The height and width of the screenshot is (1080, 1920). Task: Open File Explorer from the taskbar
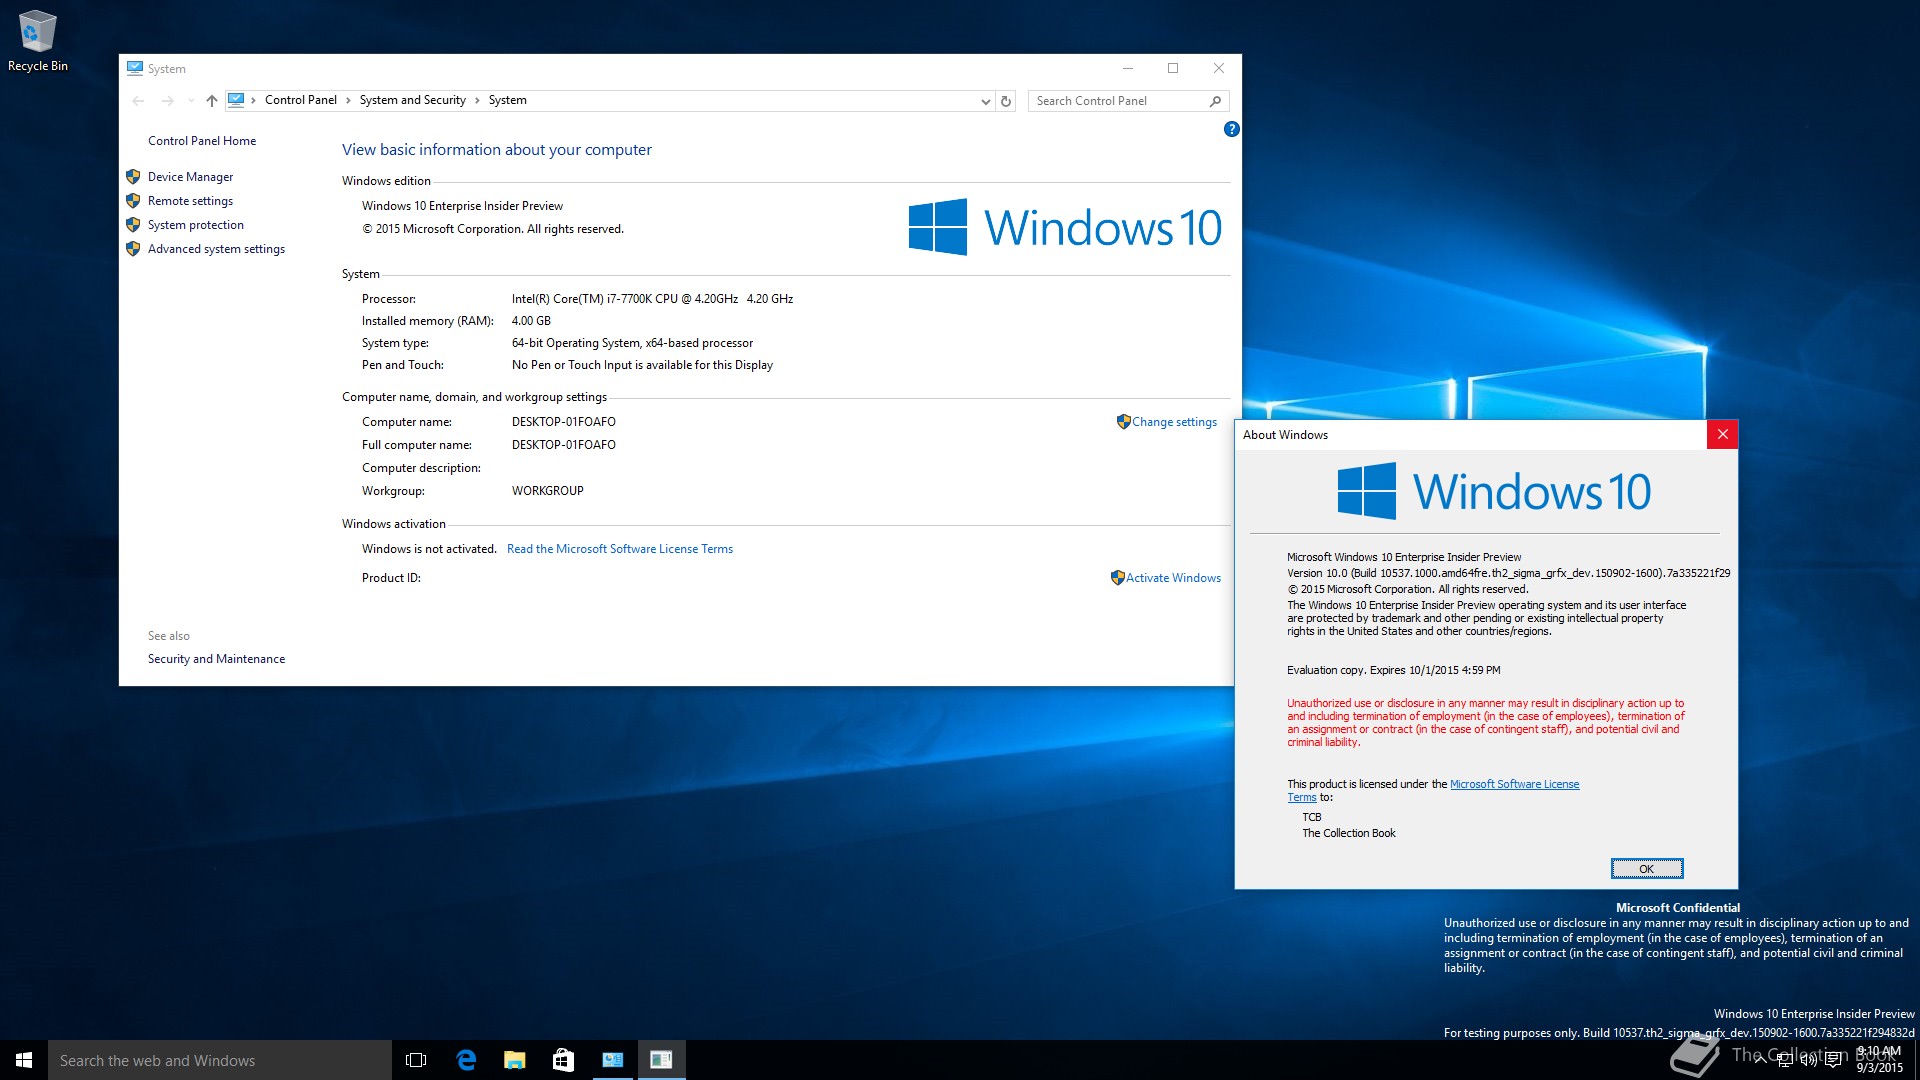point(515,1060)
